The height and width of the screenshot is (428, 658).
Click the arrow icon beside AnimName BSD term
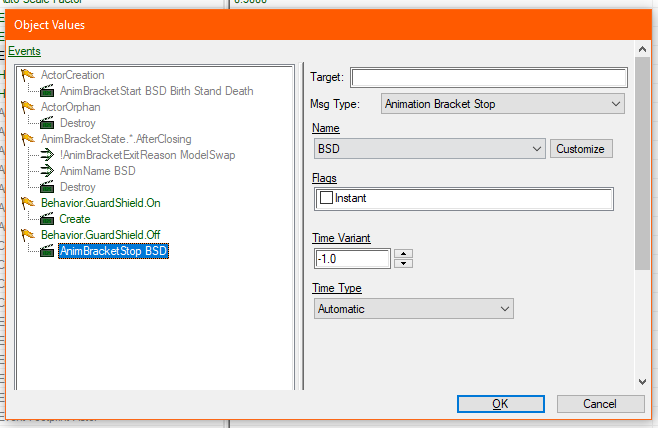click(47, 171)
